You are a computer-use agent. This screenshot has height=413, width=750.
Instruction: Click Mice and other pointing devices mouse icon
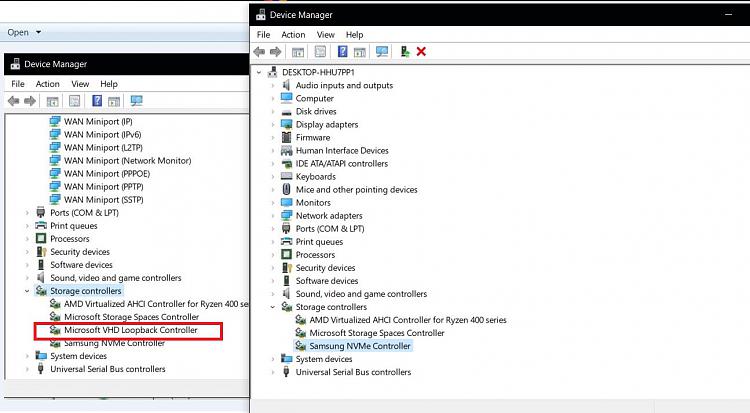[x=286, y=190]
